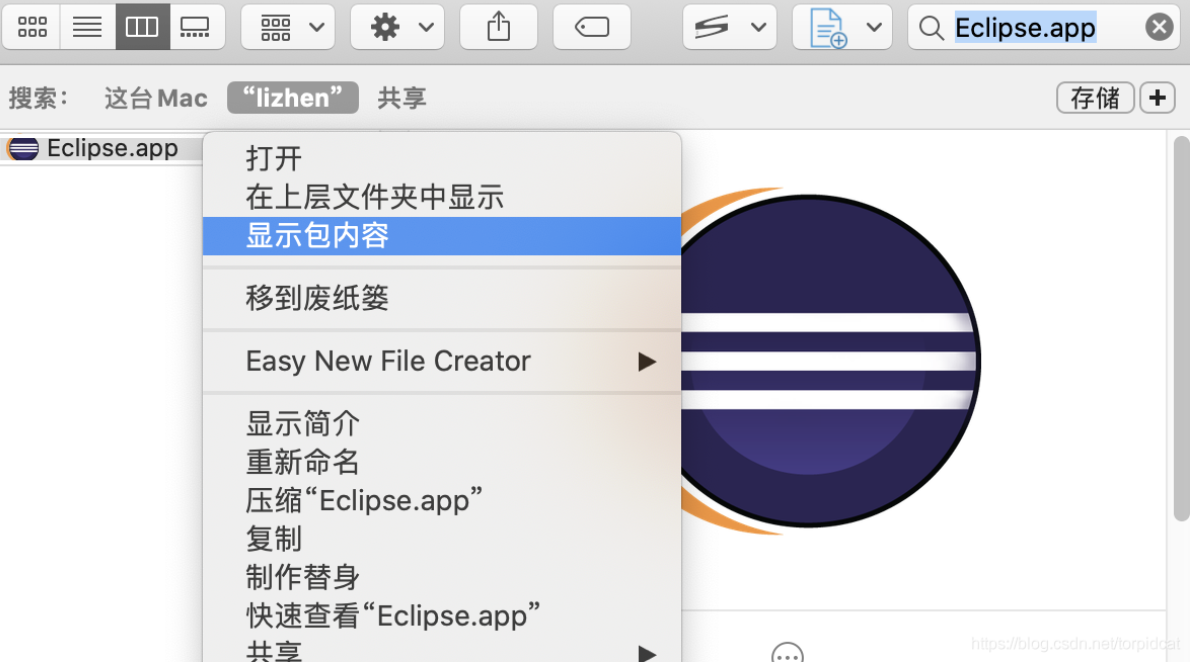Choose 重新命名 from context menu
1200x662 pixels.
442,462
